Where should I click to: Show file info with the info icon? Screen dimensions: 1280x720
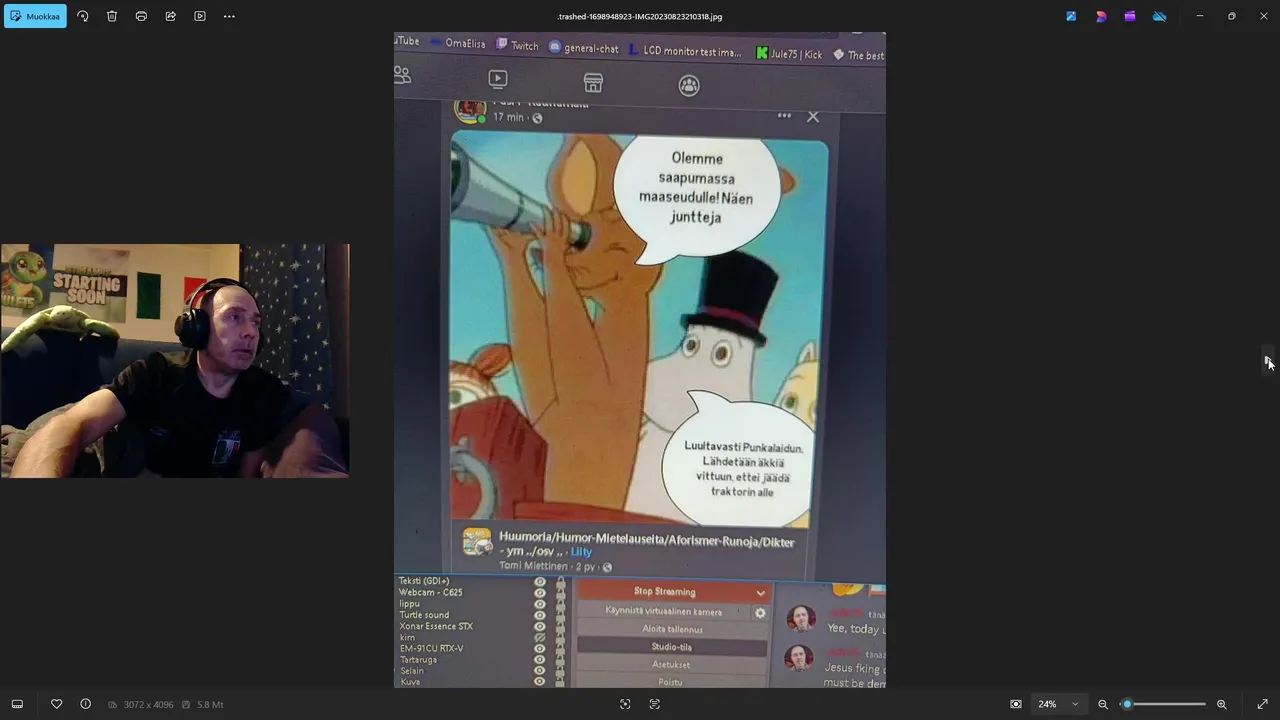pos(85,704)
